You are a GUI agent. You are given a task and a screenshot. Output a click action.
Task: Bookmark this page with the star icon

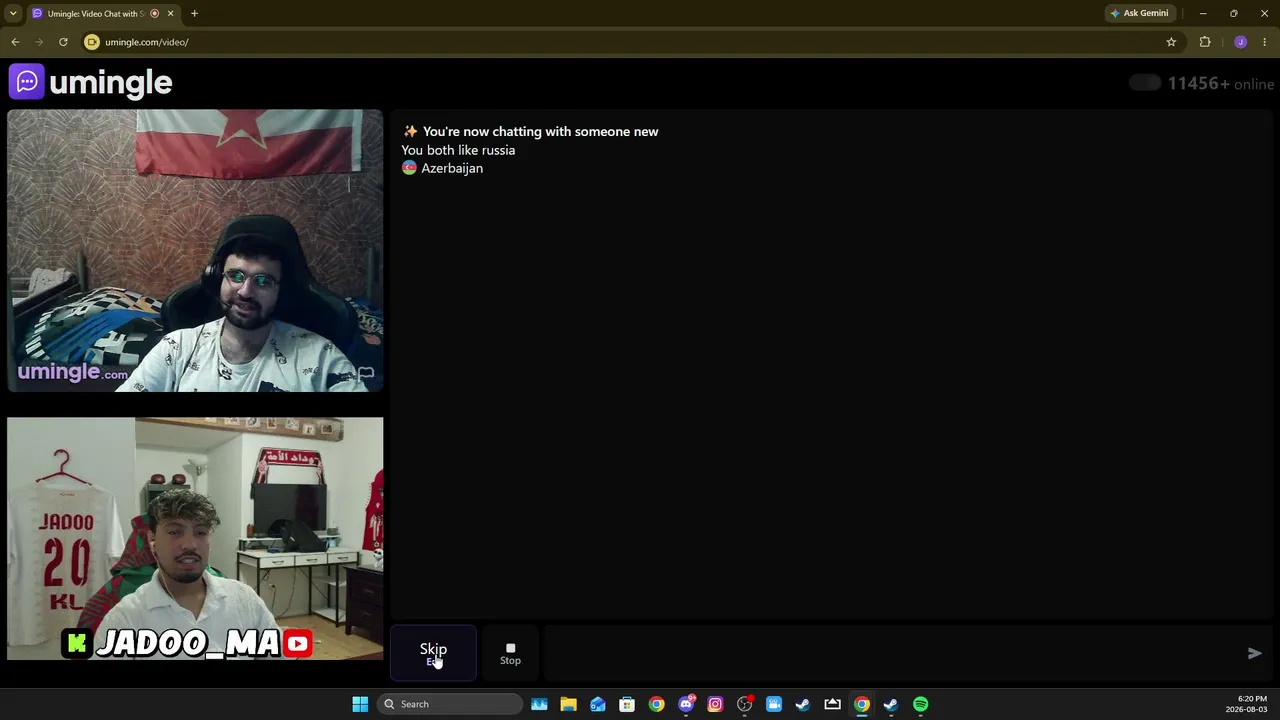[x=1171, y=42]
